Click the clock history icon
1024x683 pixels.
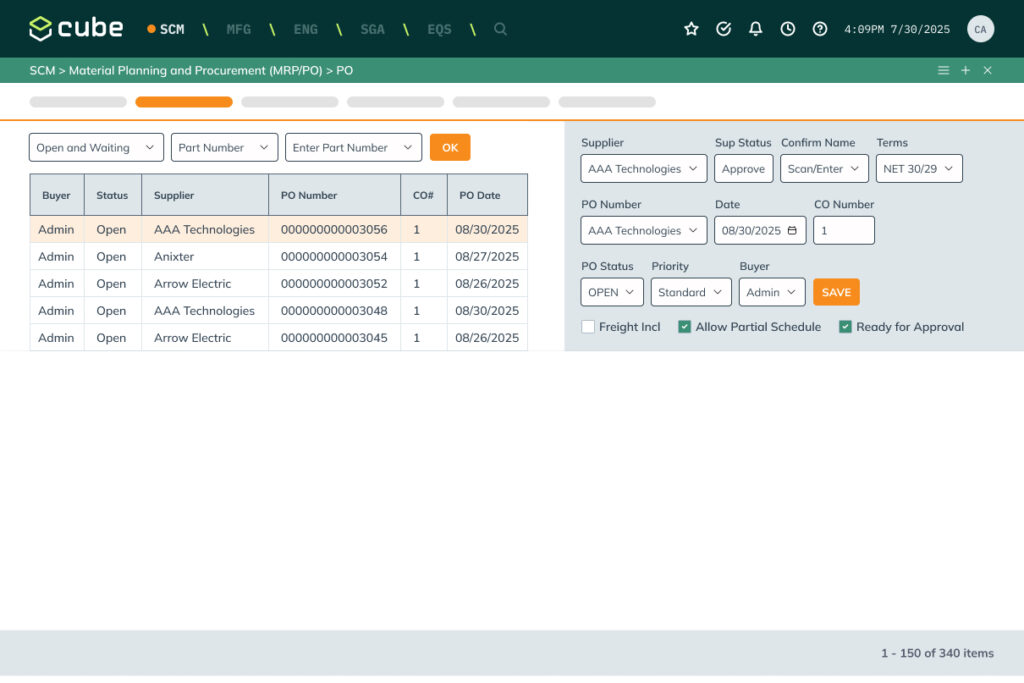pos(788,29)
